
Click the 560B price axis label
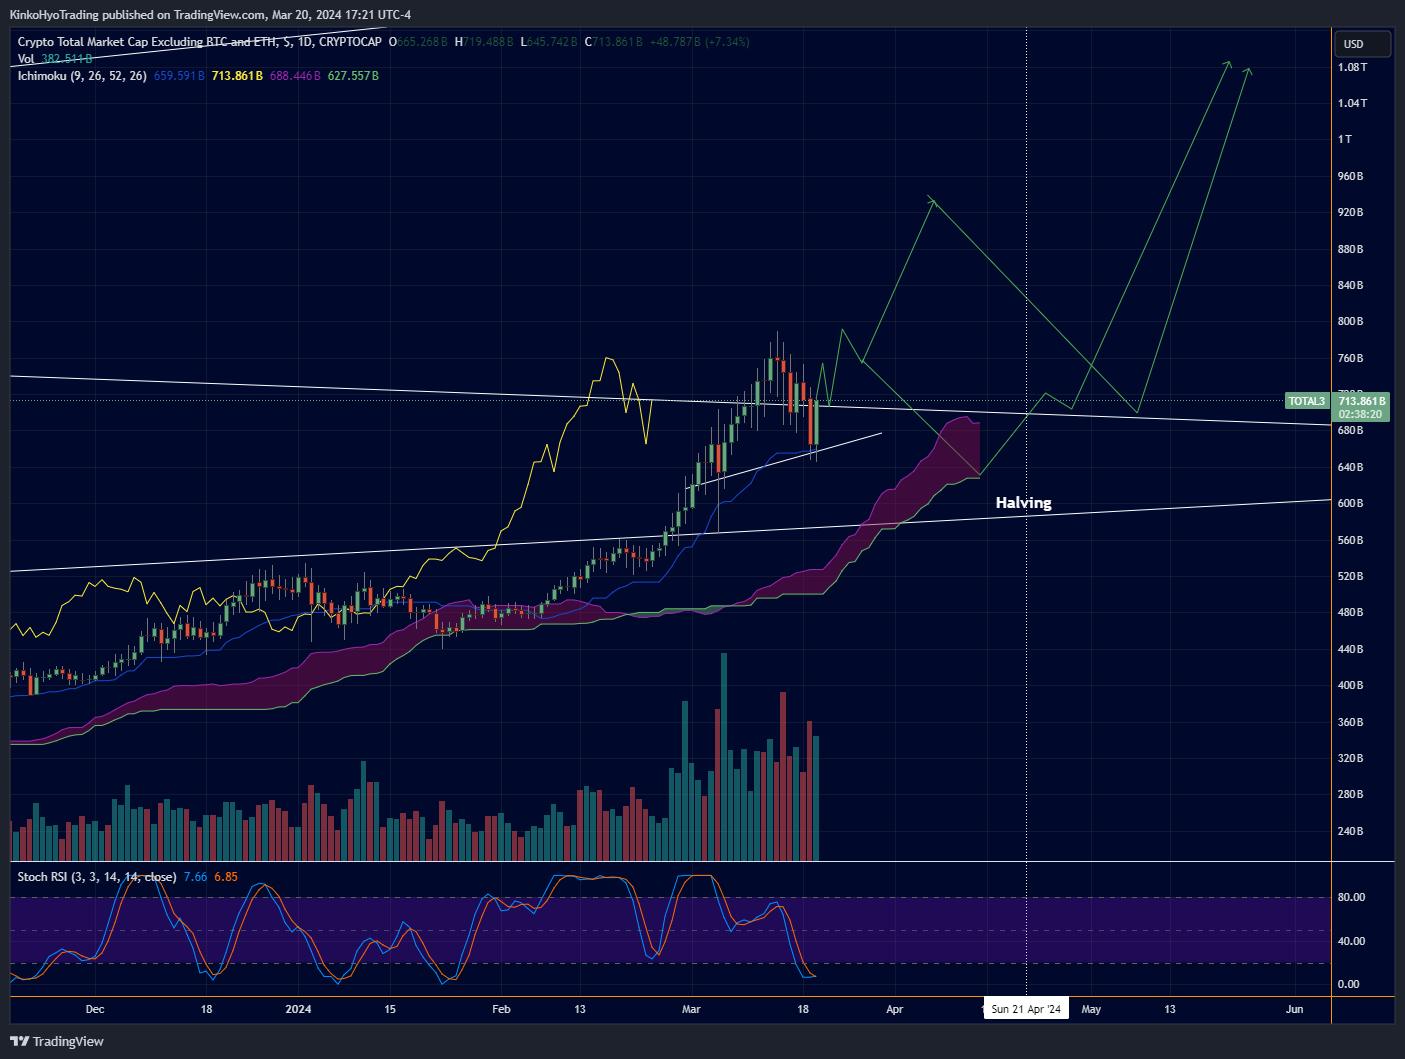coord(1351,540)
